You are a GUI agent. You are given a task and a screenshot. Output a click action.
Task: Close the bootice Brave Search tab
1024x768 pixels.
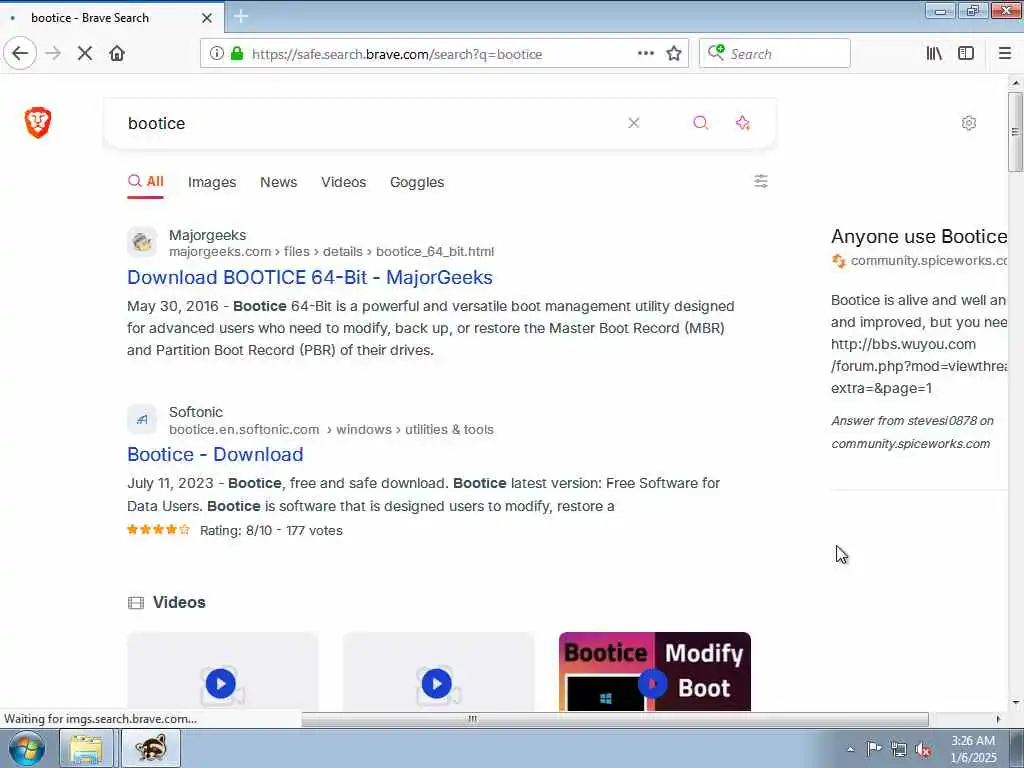pos(206,18)
